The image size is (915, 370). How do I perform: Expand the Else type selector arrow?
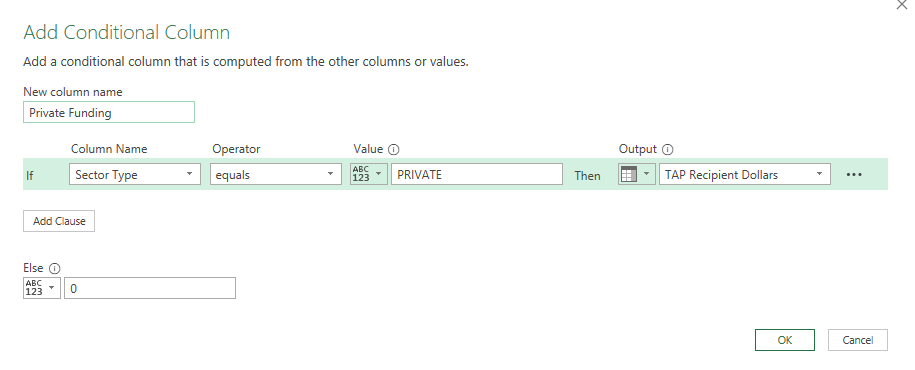[x=51, y=288]
